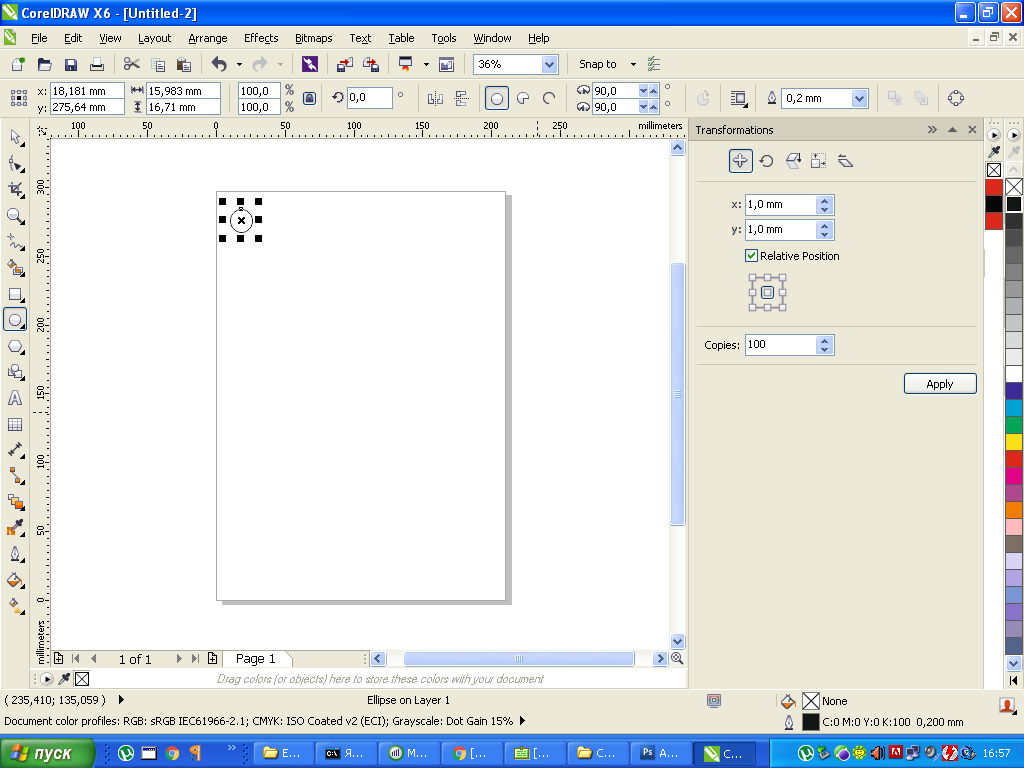
Task: Open the Snap to dropdown
Action: tap(633, 64)
